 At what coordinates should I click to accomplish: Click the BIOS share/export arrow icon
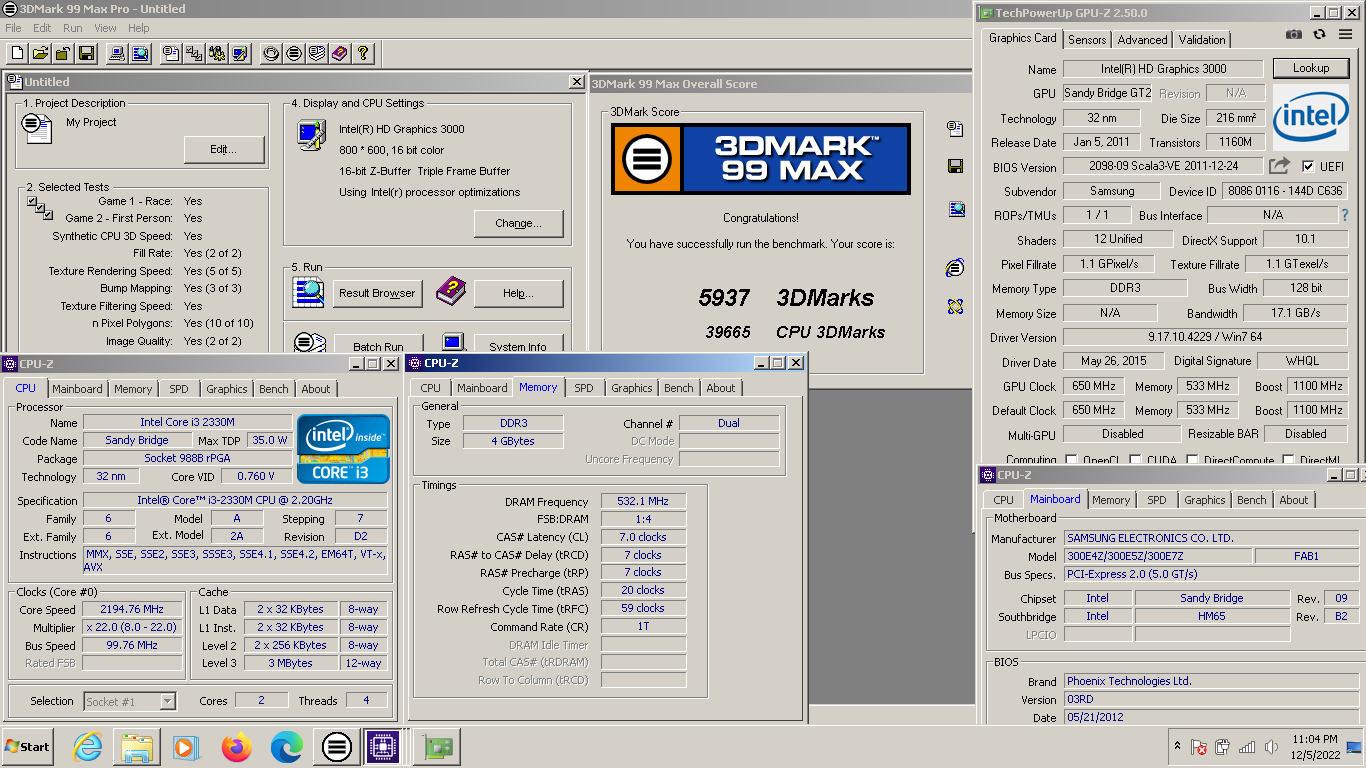tap(1280, 166)
